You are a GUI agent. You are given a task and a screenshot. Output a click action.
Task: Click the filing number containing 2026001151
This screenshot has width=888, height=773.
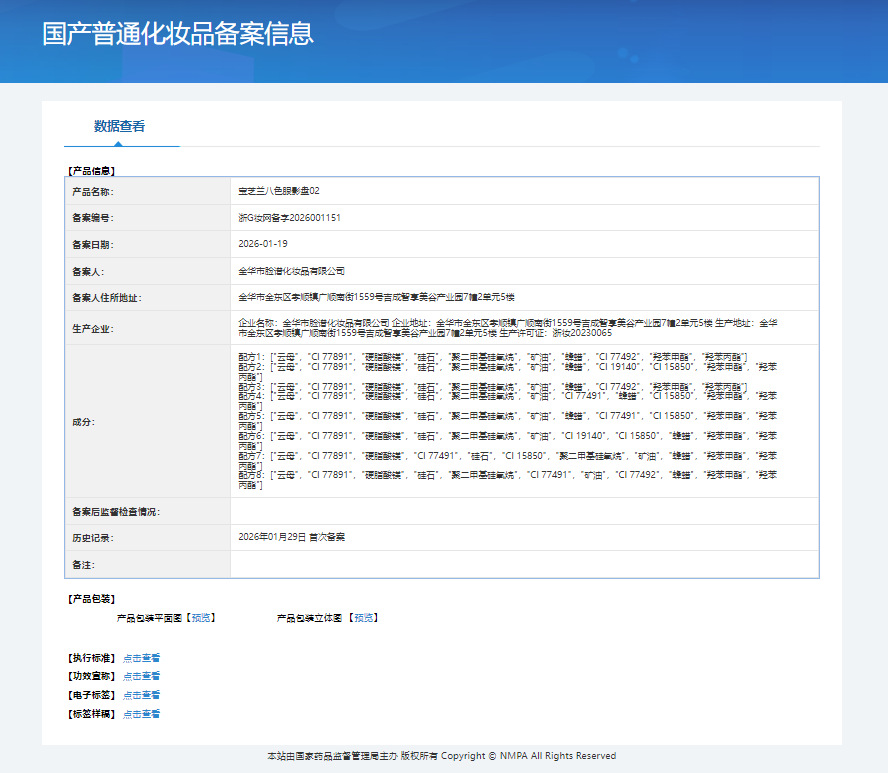coord(289,217)
